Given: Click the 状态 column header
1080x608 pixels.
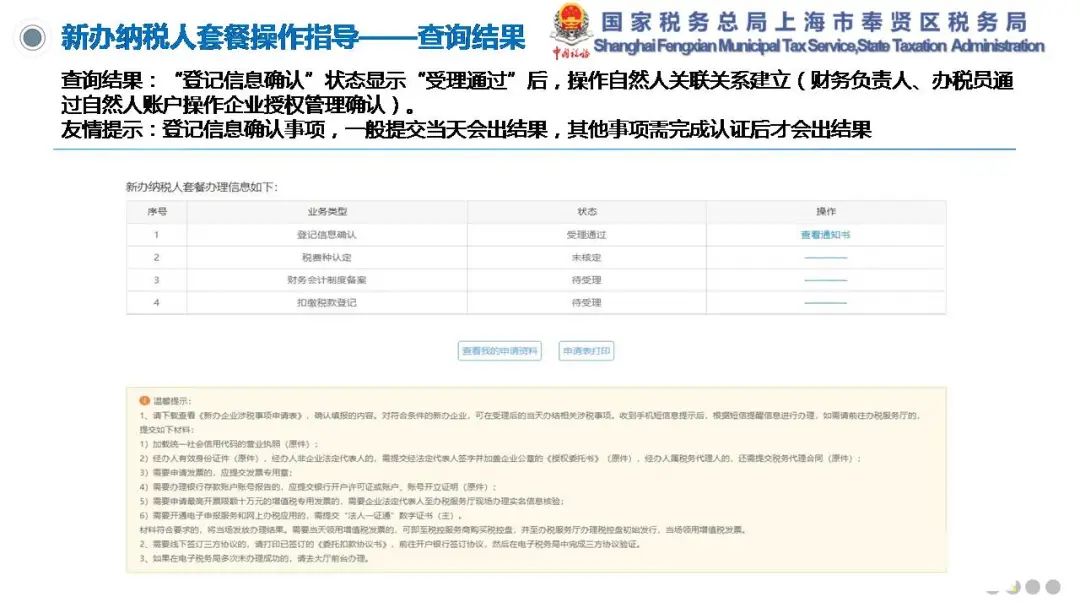Looking at the screenshot, I should pos(586,212).
